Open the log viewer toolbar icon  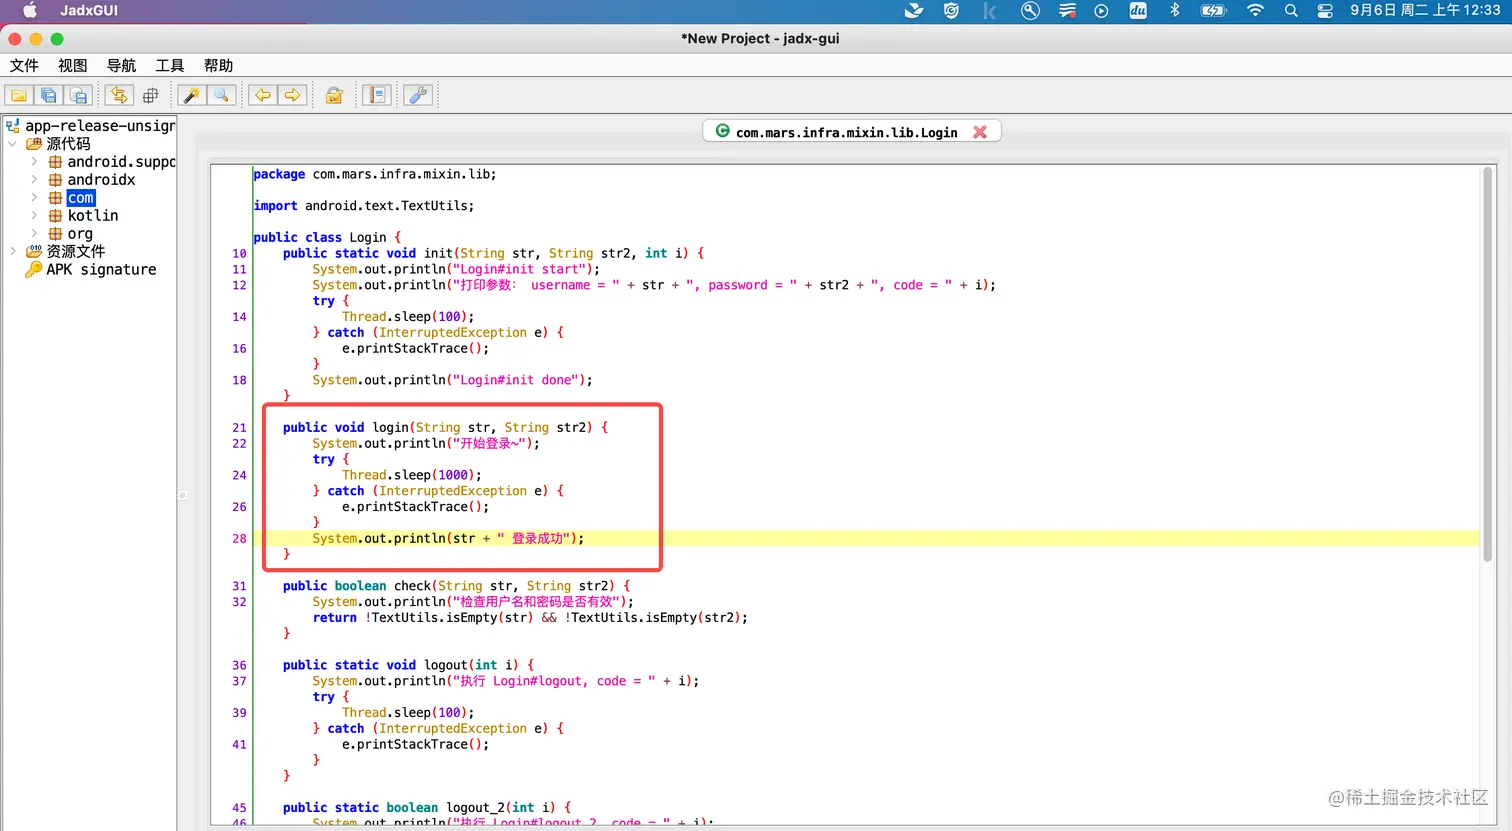tap(377, 95)
